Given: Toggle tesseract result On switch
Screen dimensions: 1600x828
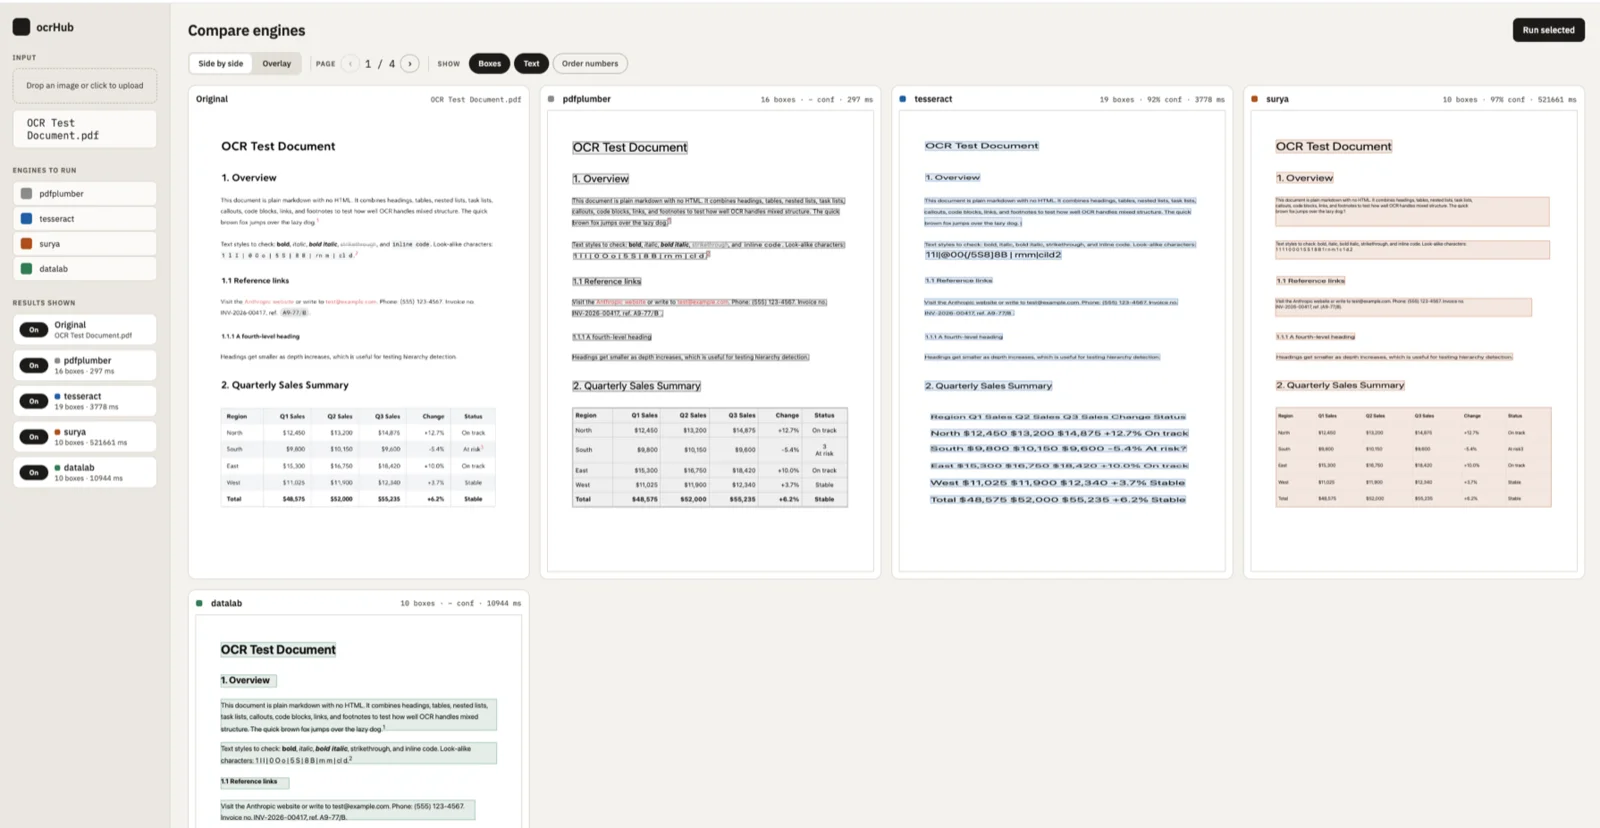Looking at the screenshot, I should click(34, 401).
